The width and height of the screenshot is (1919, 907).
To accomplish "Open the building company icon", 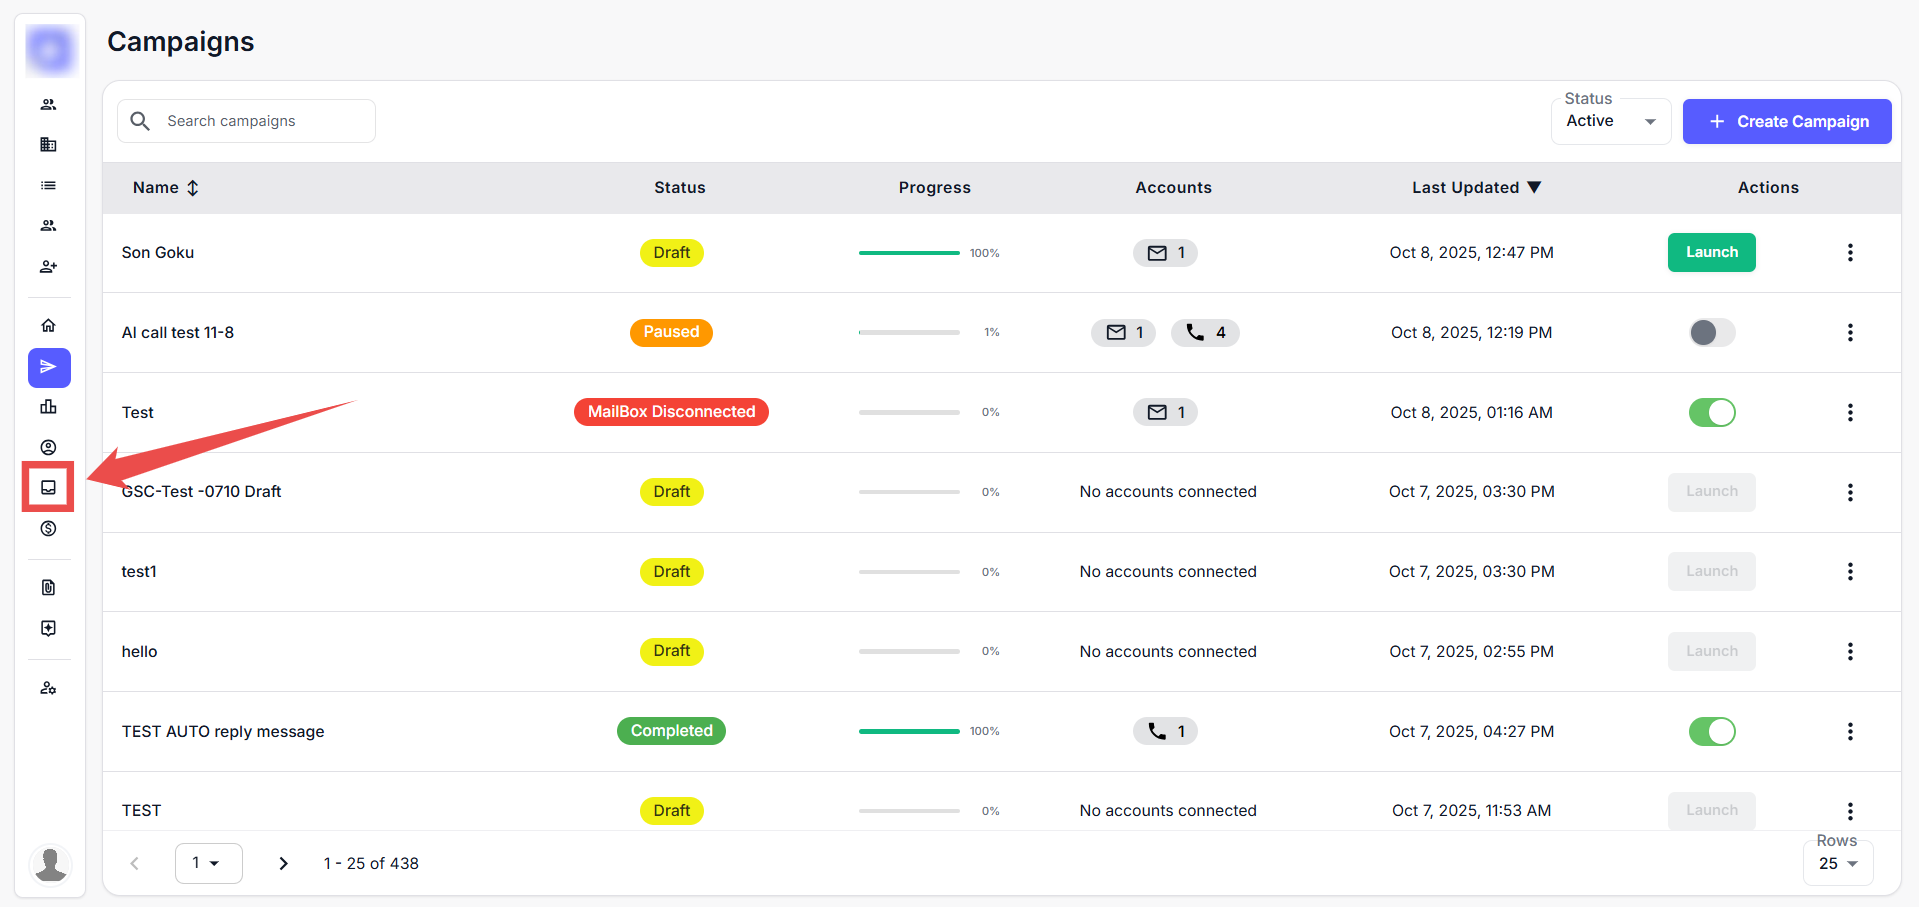I will 48,145.
